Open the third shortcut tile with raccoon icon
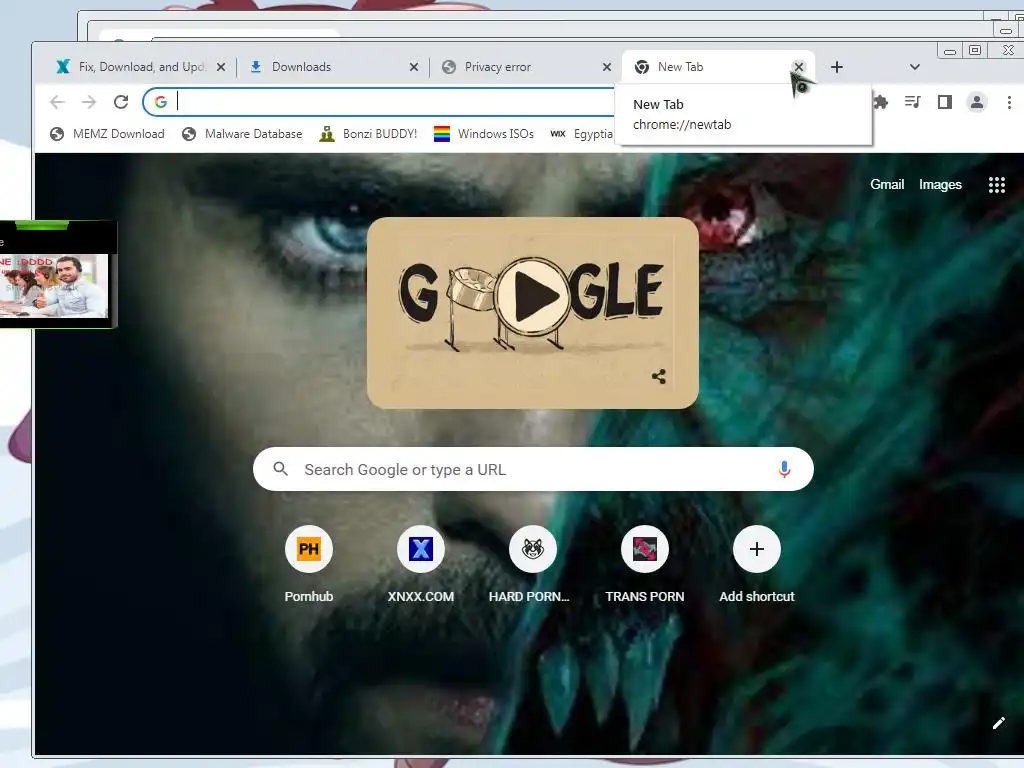Image resolution: width=1024 pixels, height=768 pixels. (x=533, y=549)
